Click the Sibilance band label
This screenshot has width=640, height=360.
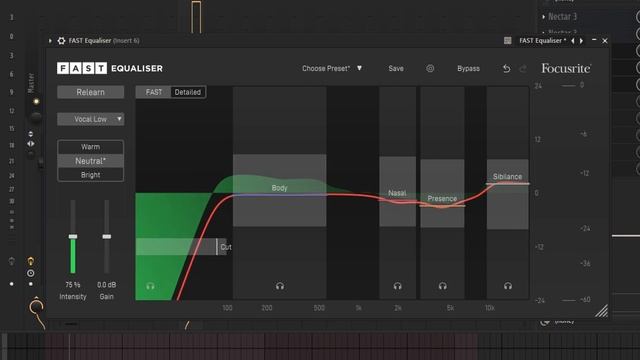click(507, 177)
